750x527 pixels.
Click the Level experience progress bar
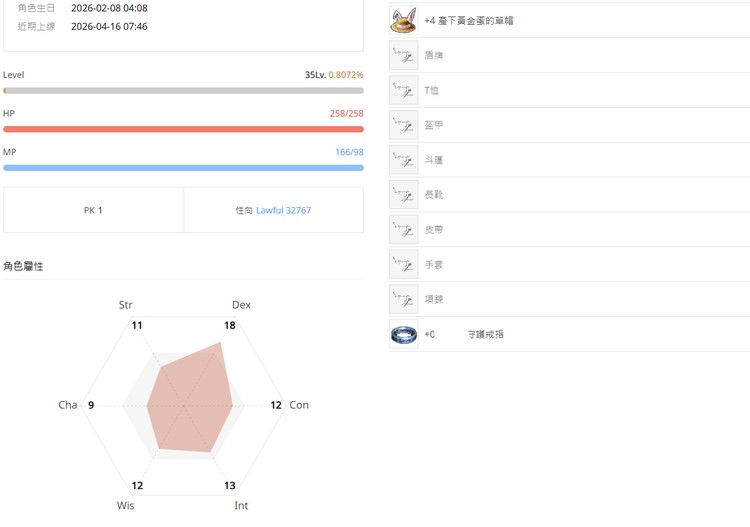pos(183,90)
